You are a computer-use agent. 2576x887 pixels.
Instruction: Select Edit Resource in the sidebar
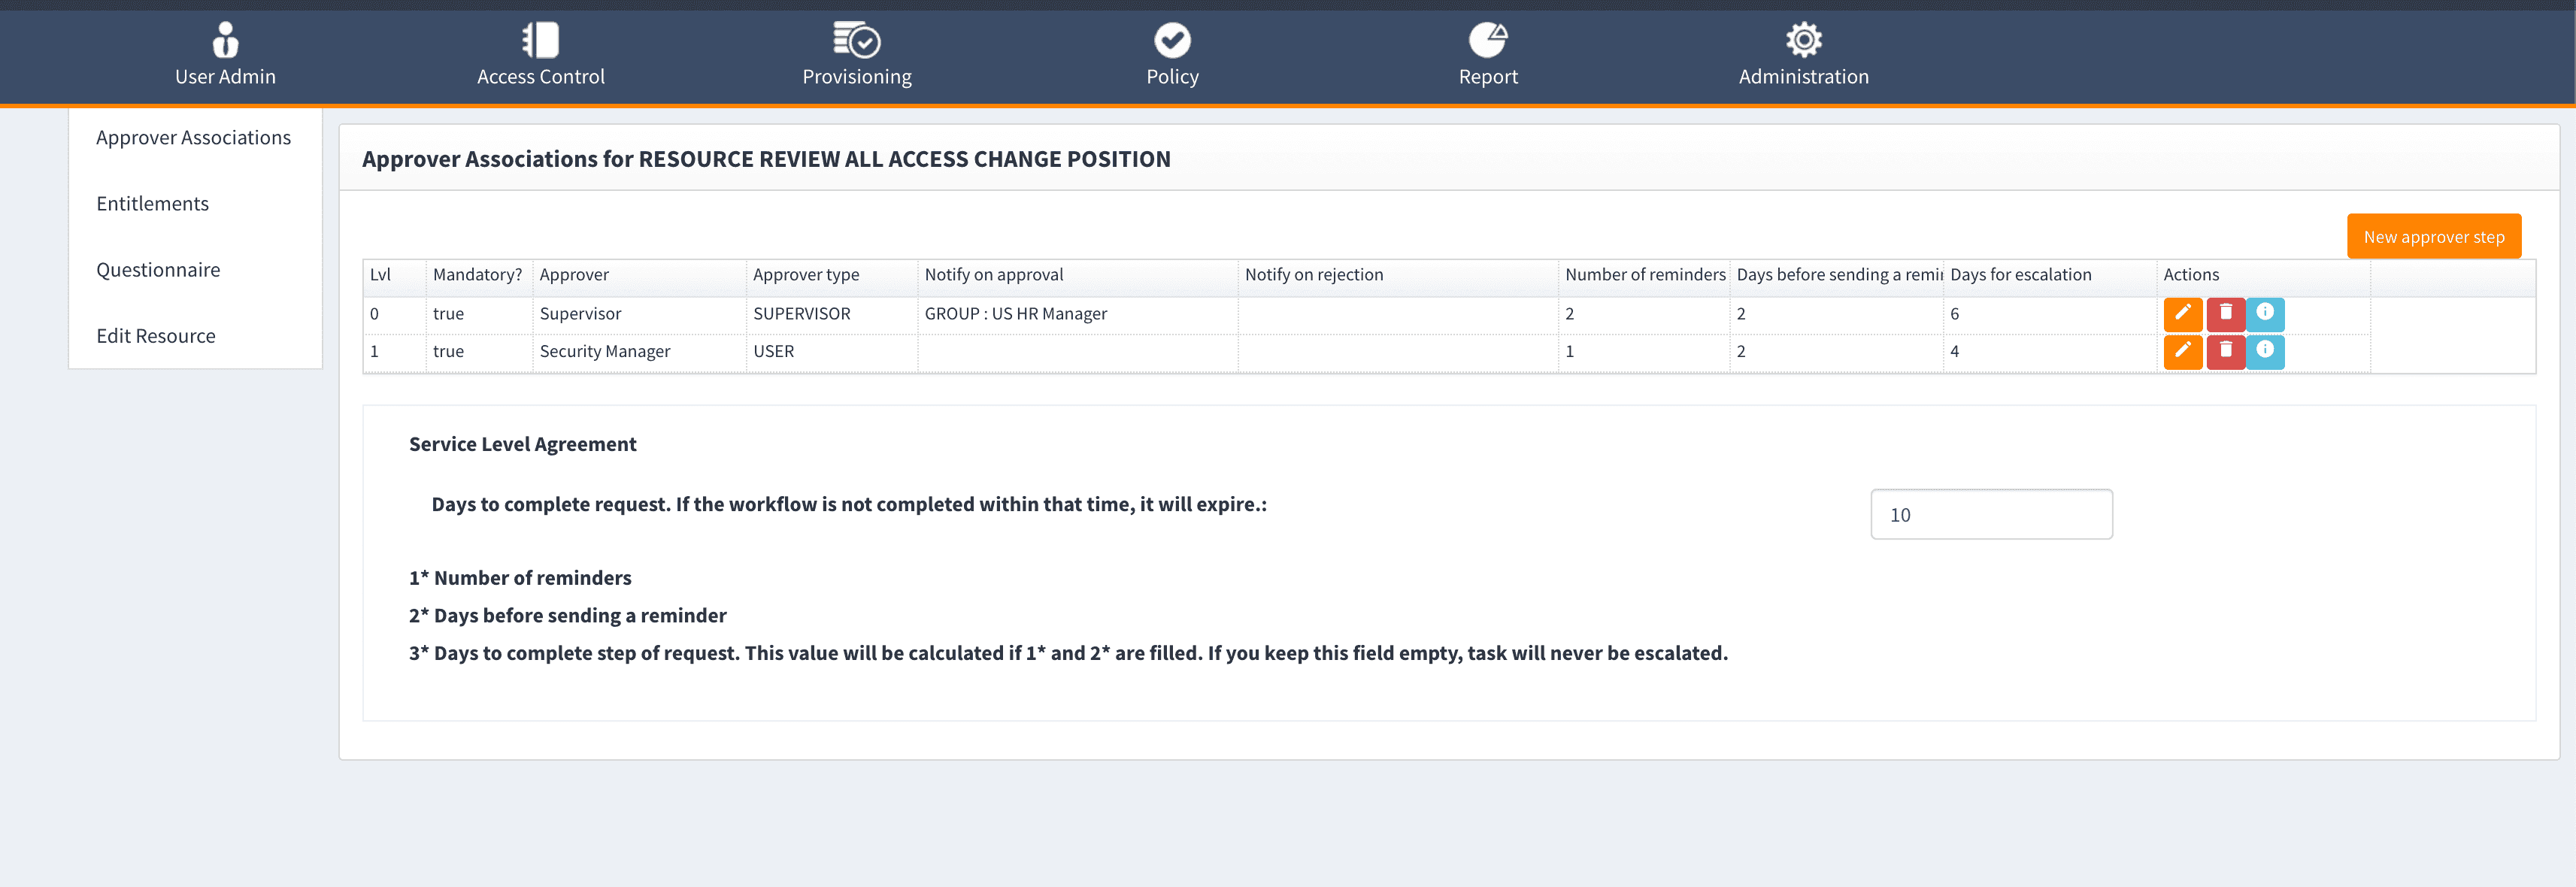tap(155, 336)
